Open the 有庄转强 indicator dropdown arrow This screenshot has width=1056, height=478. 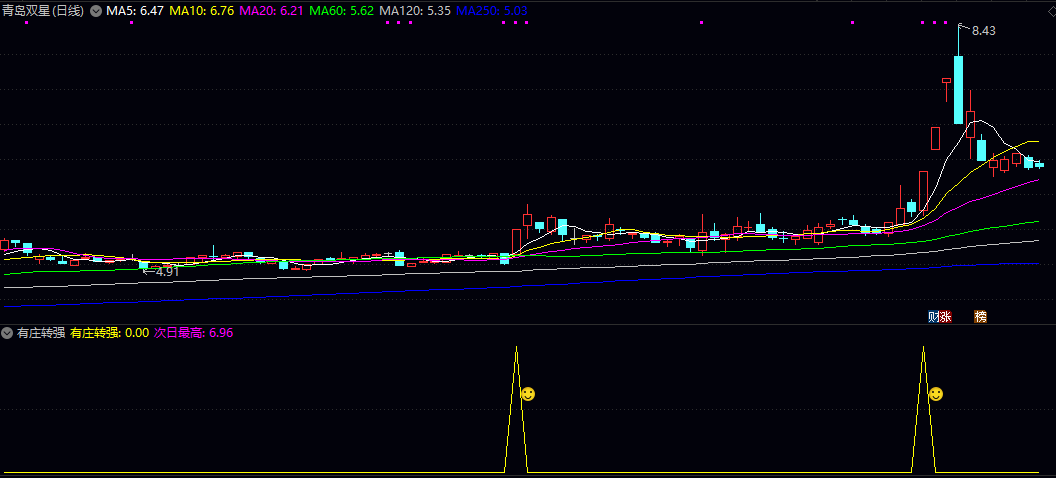click(x=7, y=333)
